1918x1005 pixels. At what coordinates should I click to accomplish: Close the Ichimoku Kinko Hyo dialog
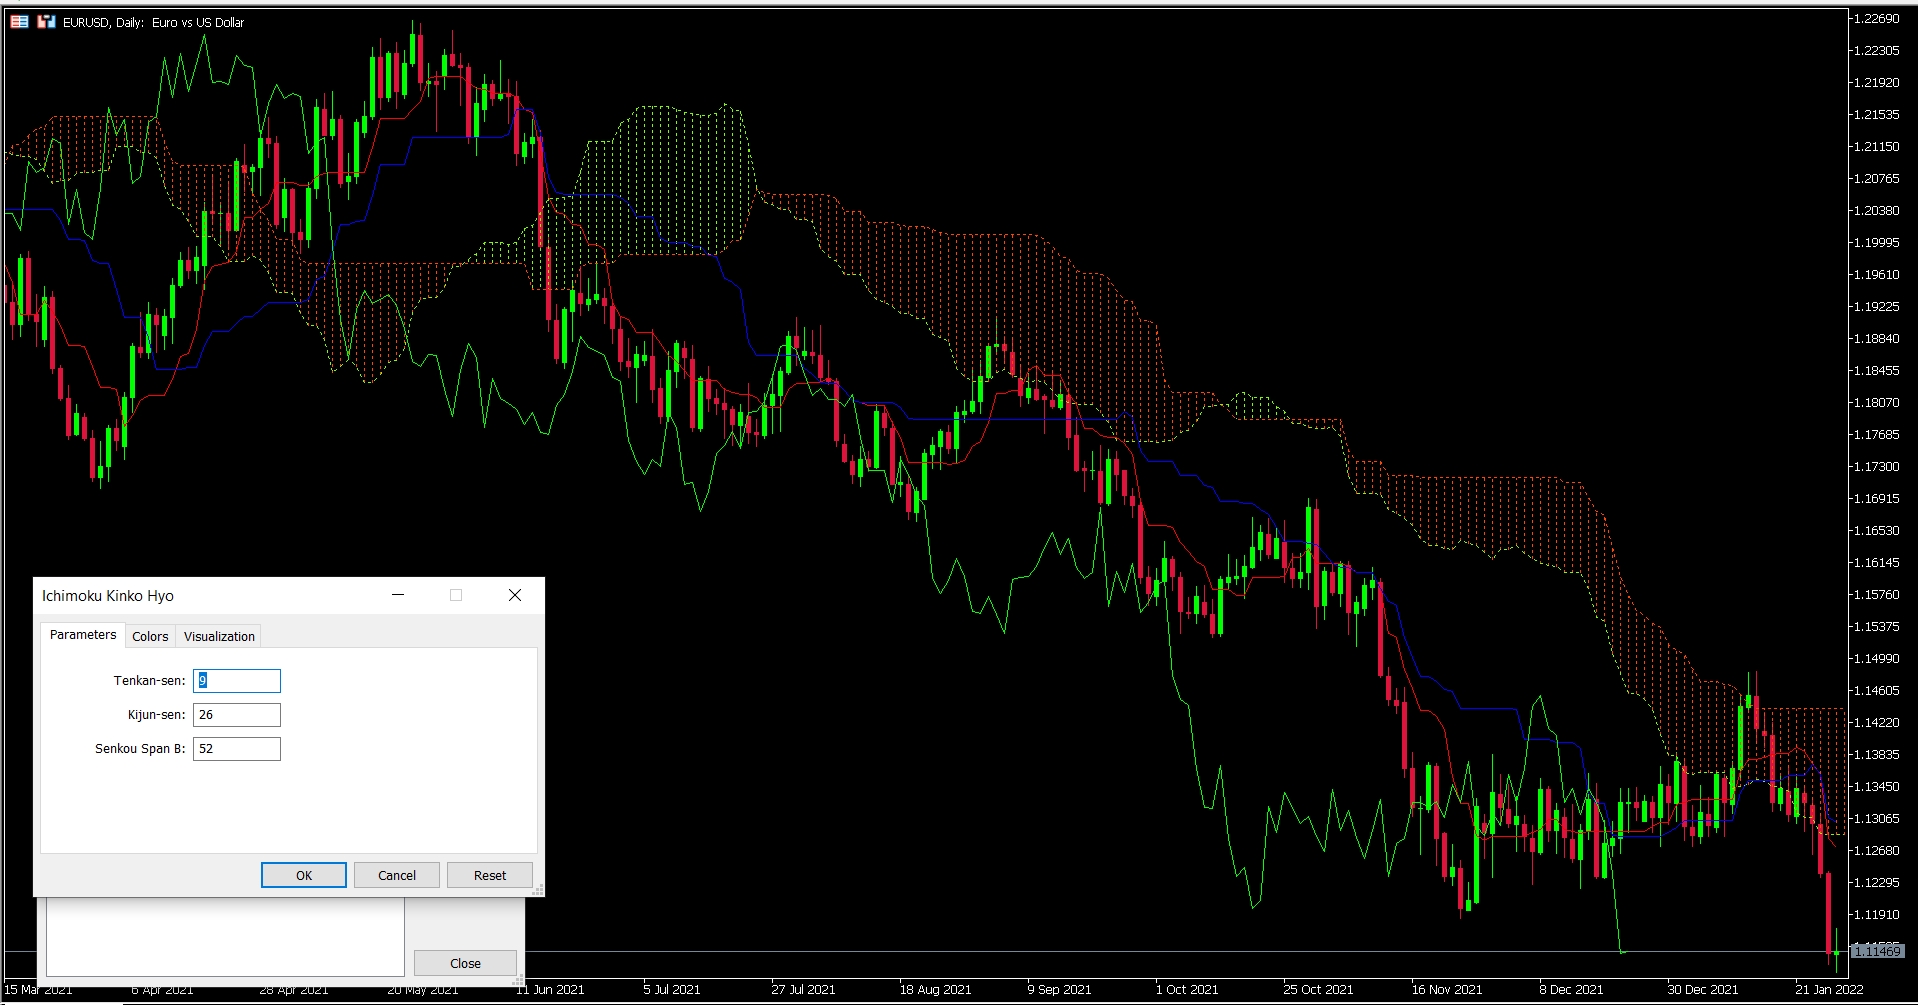pyautogui.click(x=515, y=595)
